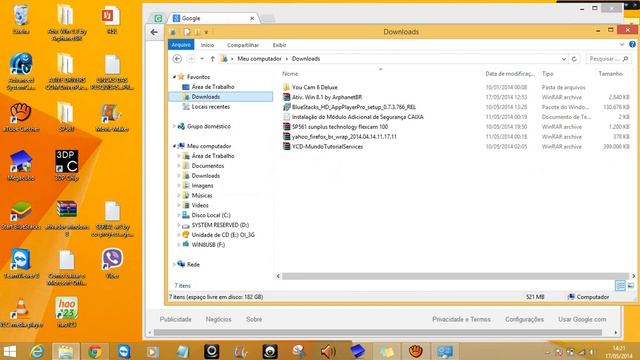The image size is (640, 360).
Task: Click the Explorer file list horizontal scrollbar
Action: tap(455, 276)
